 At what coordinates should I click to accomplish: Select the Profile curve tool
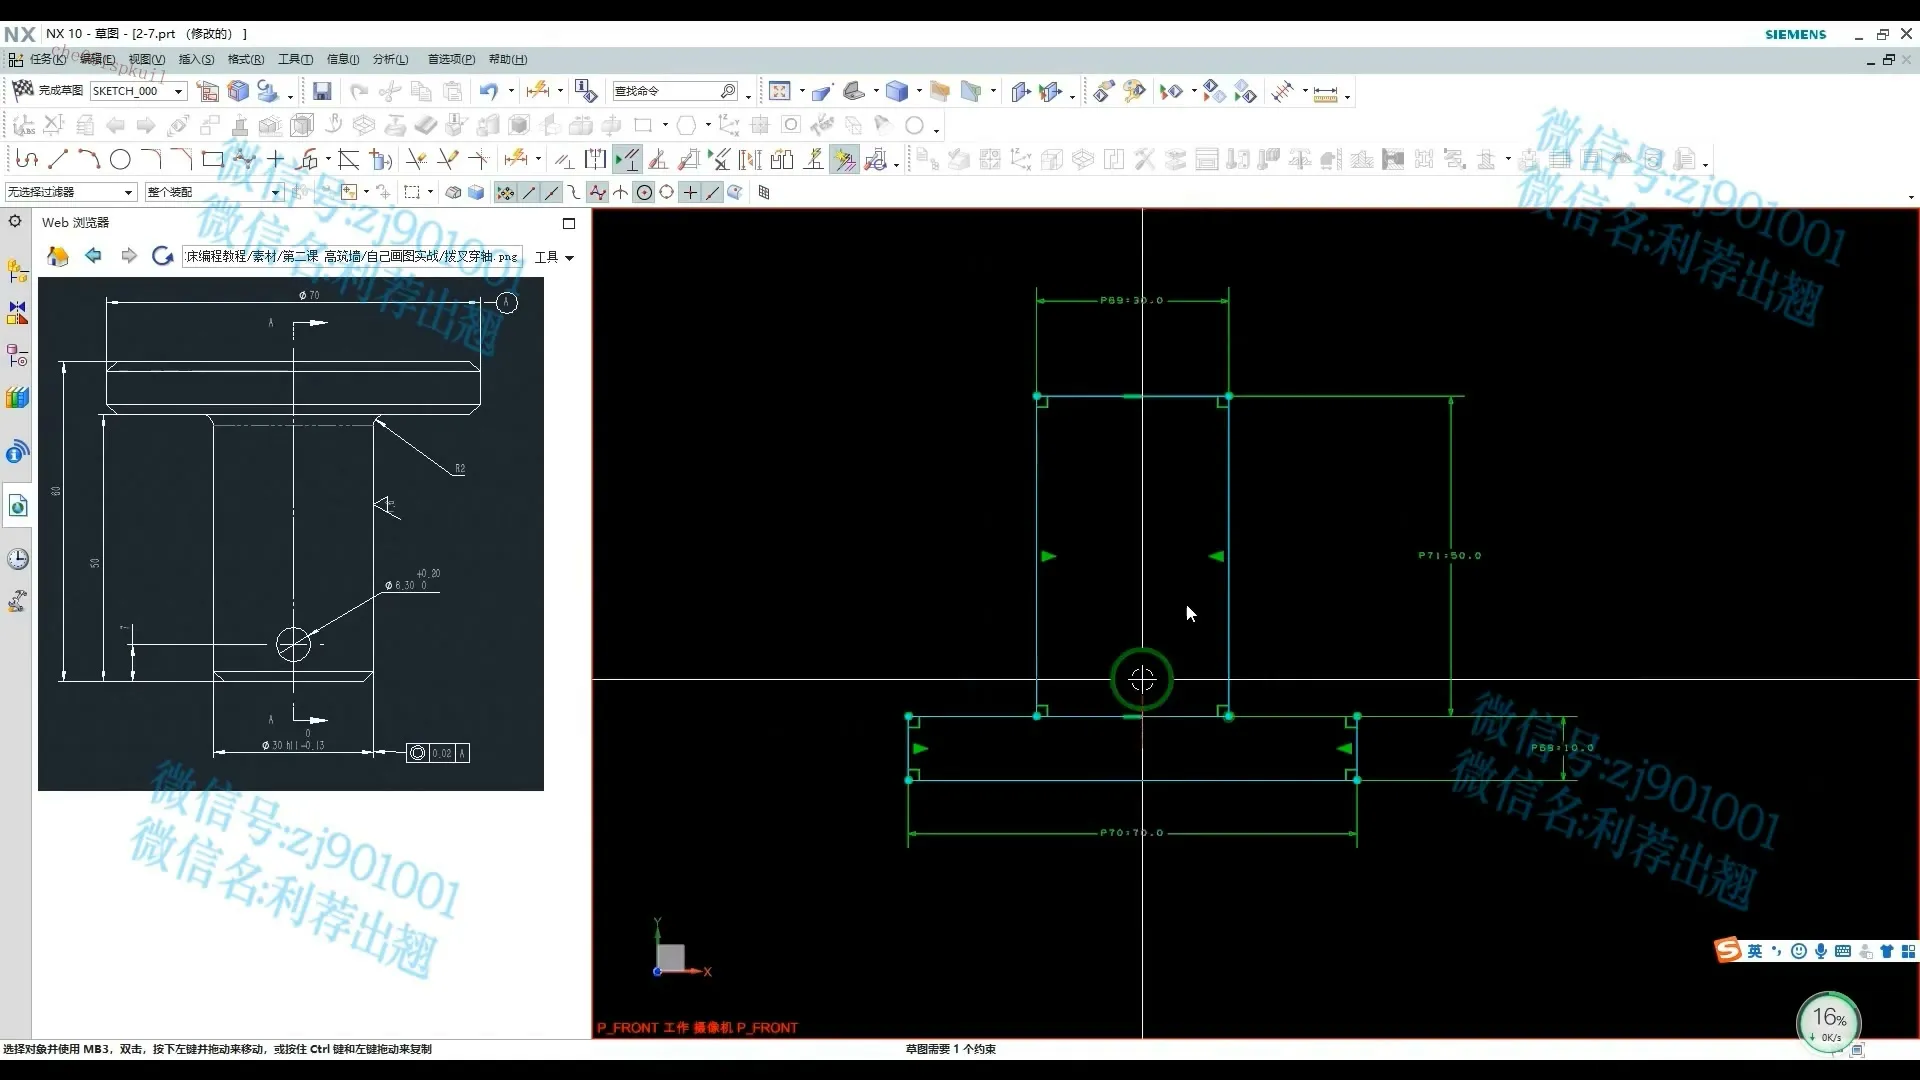27,159
